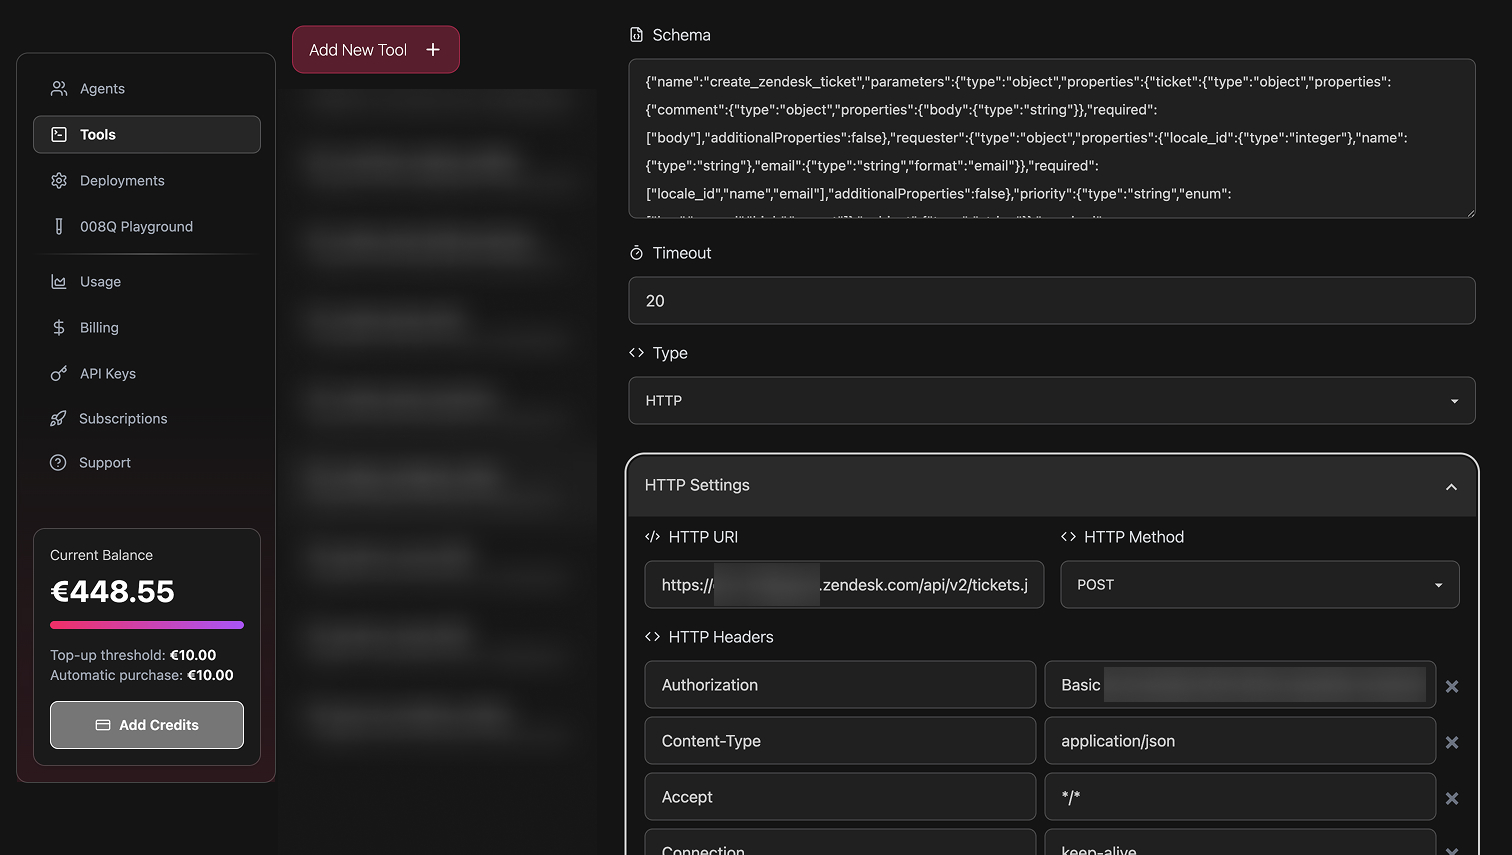This screenshot has width=1512, height=855.
Task: Click the Agents people icon in sidebar
Action: [59, 89]
